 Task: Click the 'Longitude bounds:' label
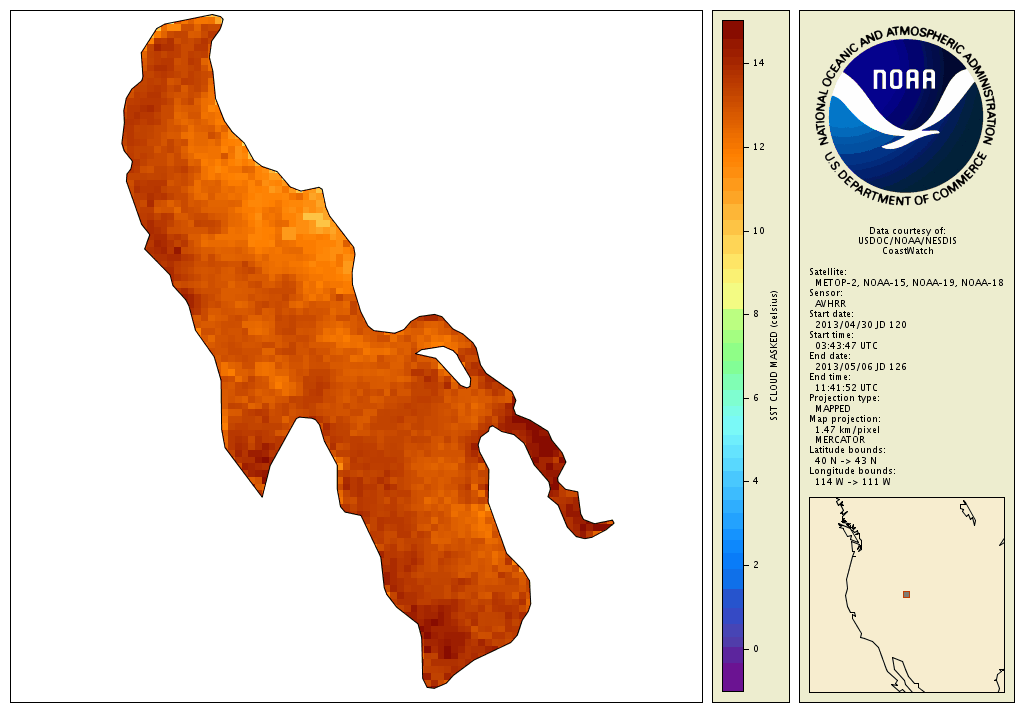click(852, 471)
